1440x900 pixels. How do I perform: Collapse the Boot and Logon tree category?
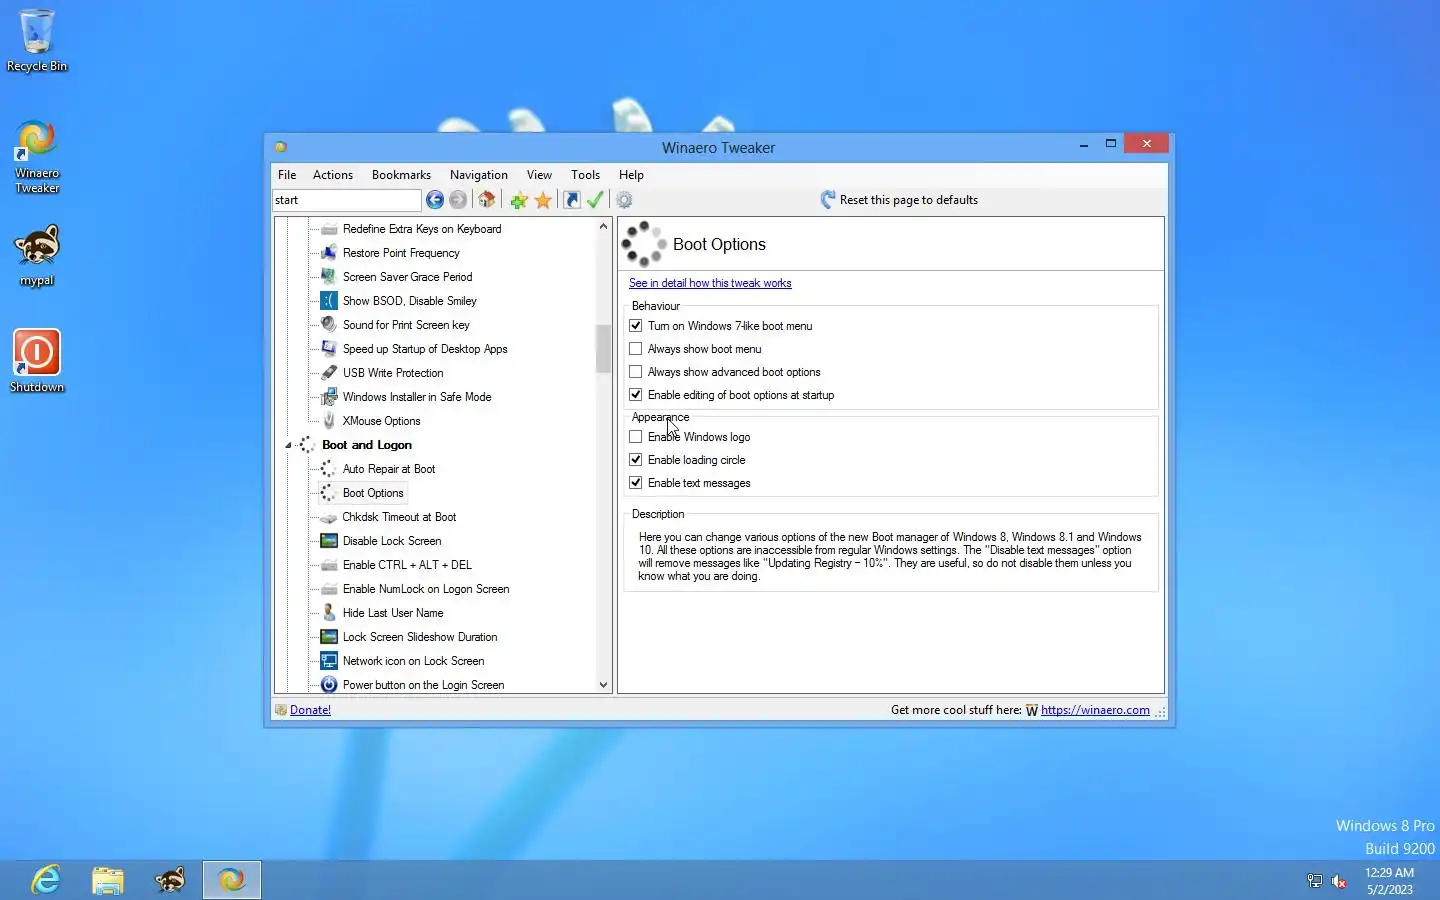(x=288, y=446)
